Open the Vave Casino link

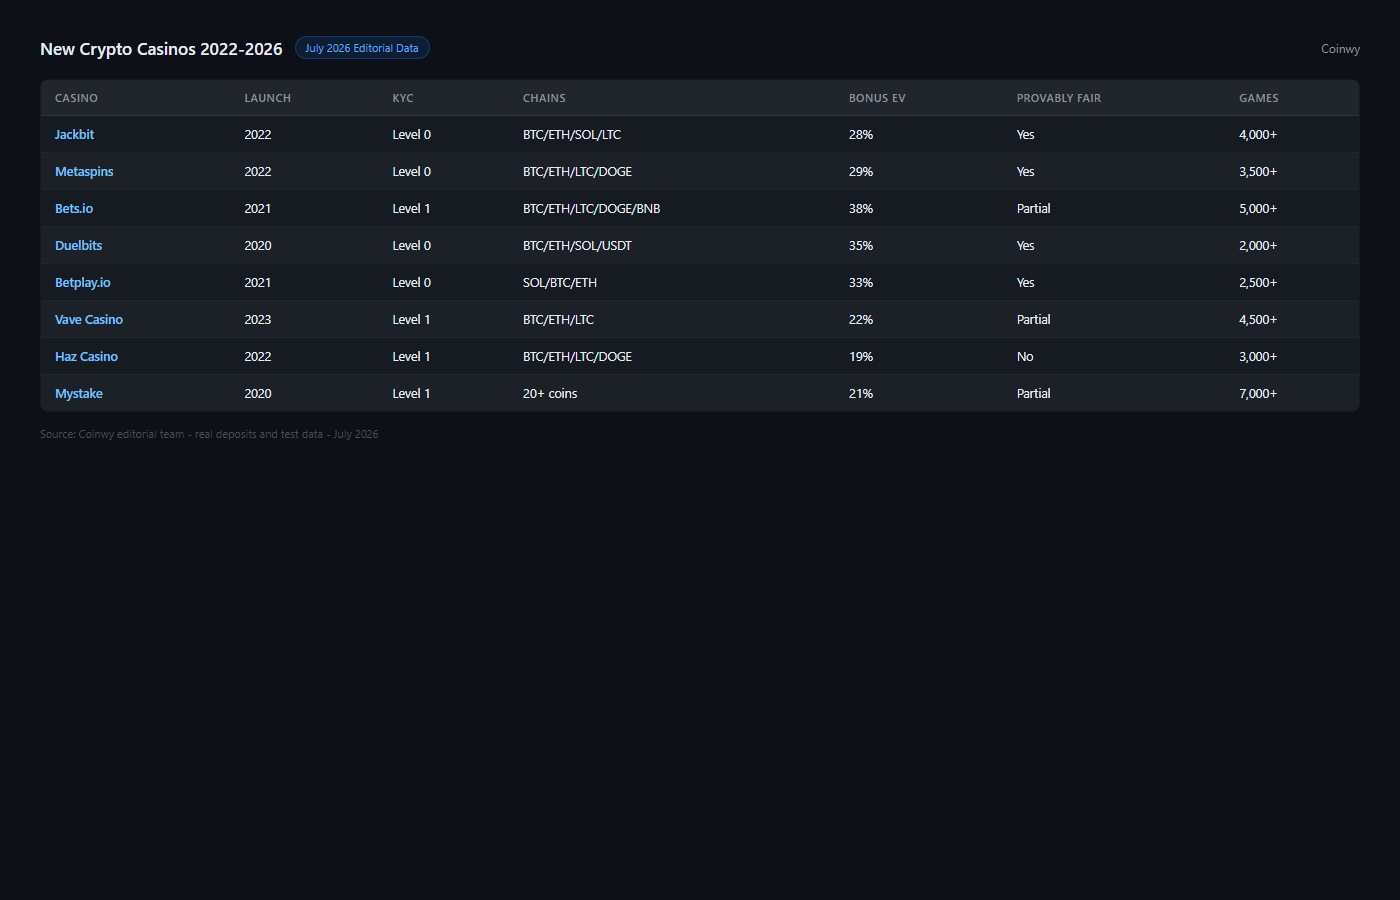[x=89, y=320]
